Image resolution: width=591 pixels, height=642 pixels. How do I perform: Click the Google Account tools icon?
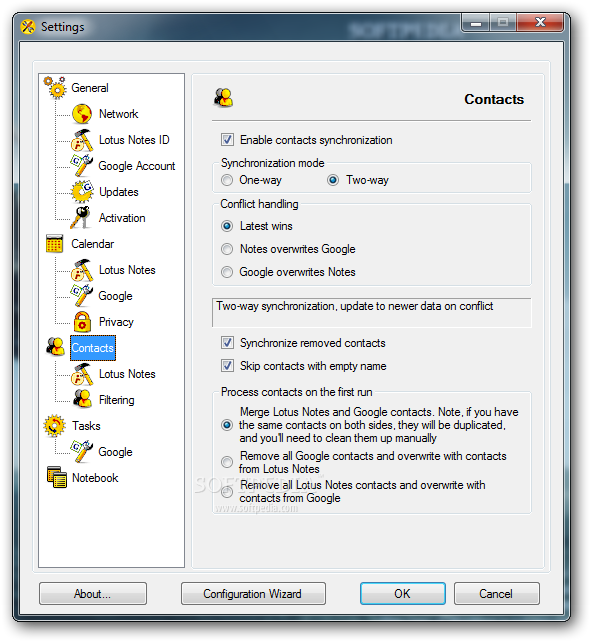click(82, 165)
